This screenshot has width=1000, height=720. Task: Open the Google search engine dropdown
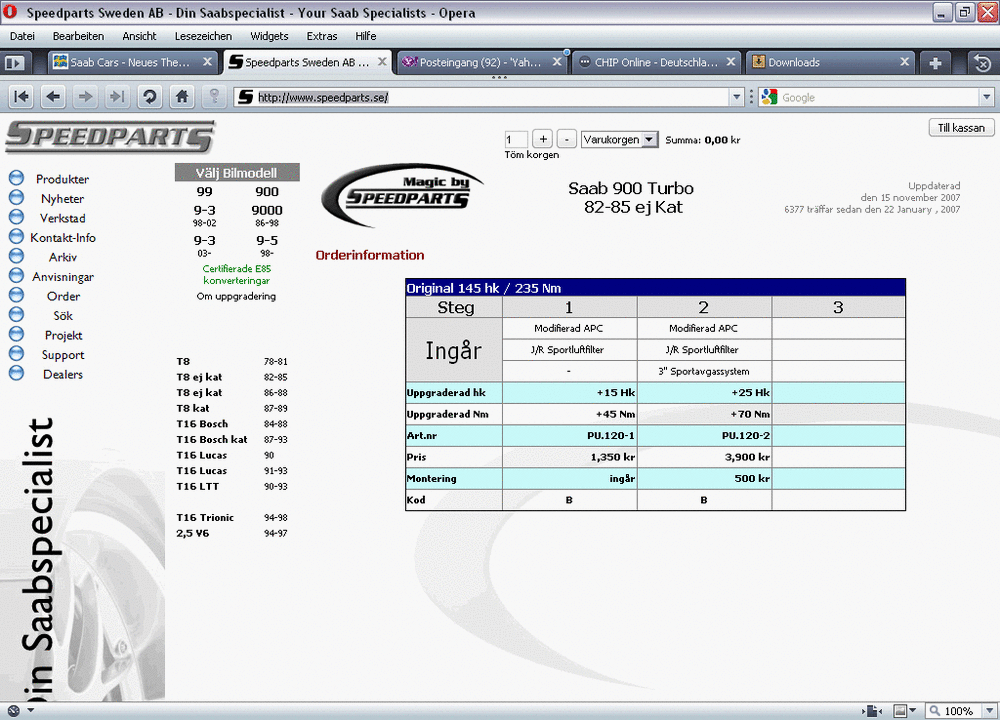click(x=987, y=97)
